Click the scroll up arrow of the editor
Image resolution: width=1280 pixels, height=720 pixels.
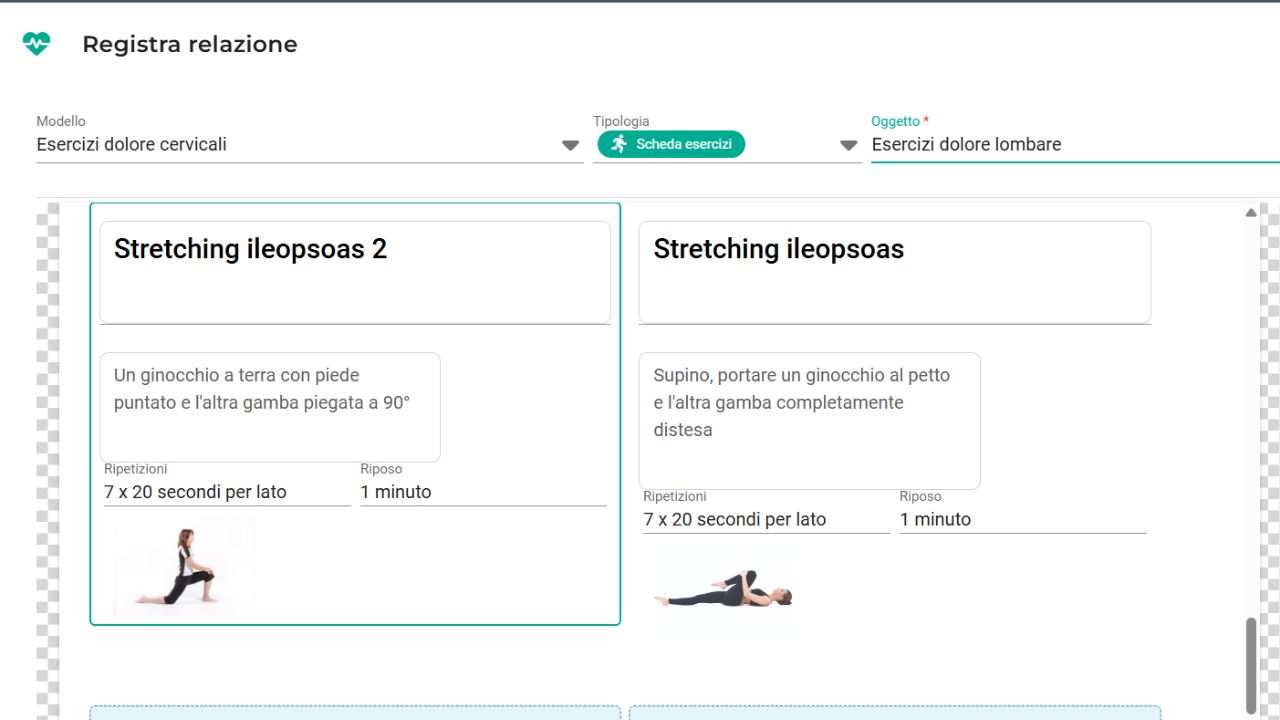[x=1251, y=212]
